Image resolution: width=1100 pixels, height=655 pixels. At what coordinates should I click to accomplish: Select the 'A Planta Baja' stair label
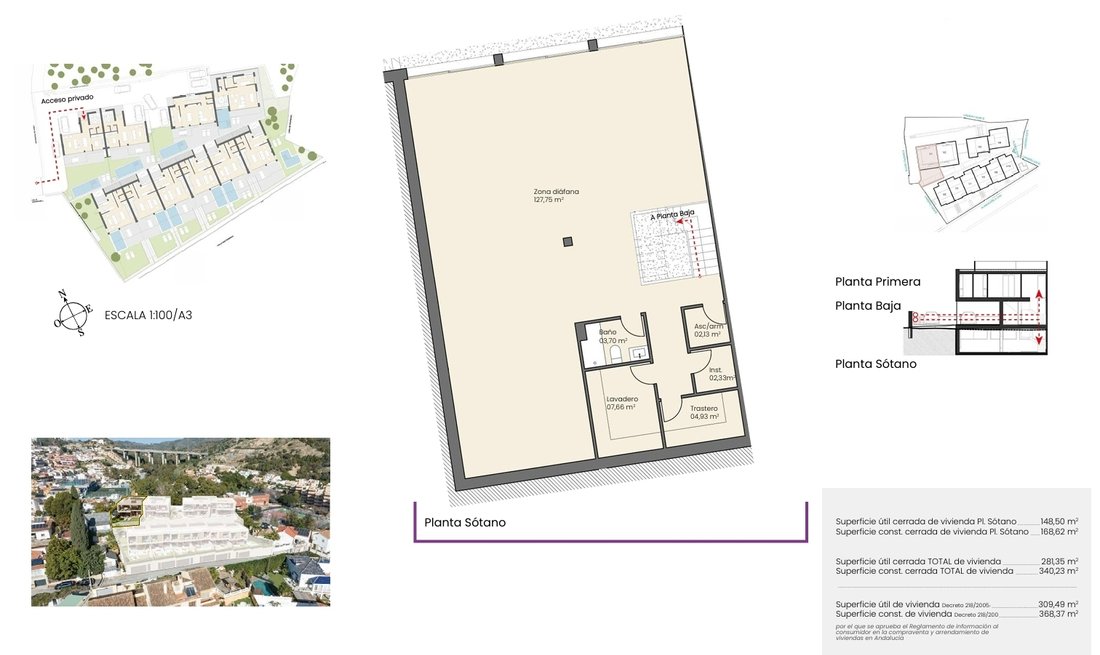[x=672, y=215]
